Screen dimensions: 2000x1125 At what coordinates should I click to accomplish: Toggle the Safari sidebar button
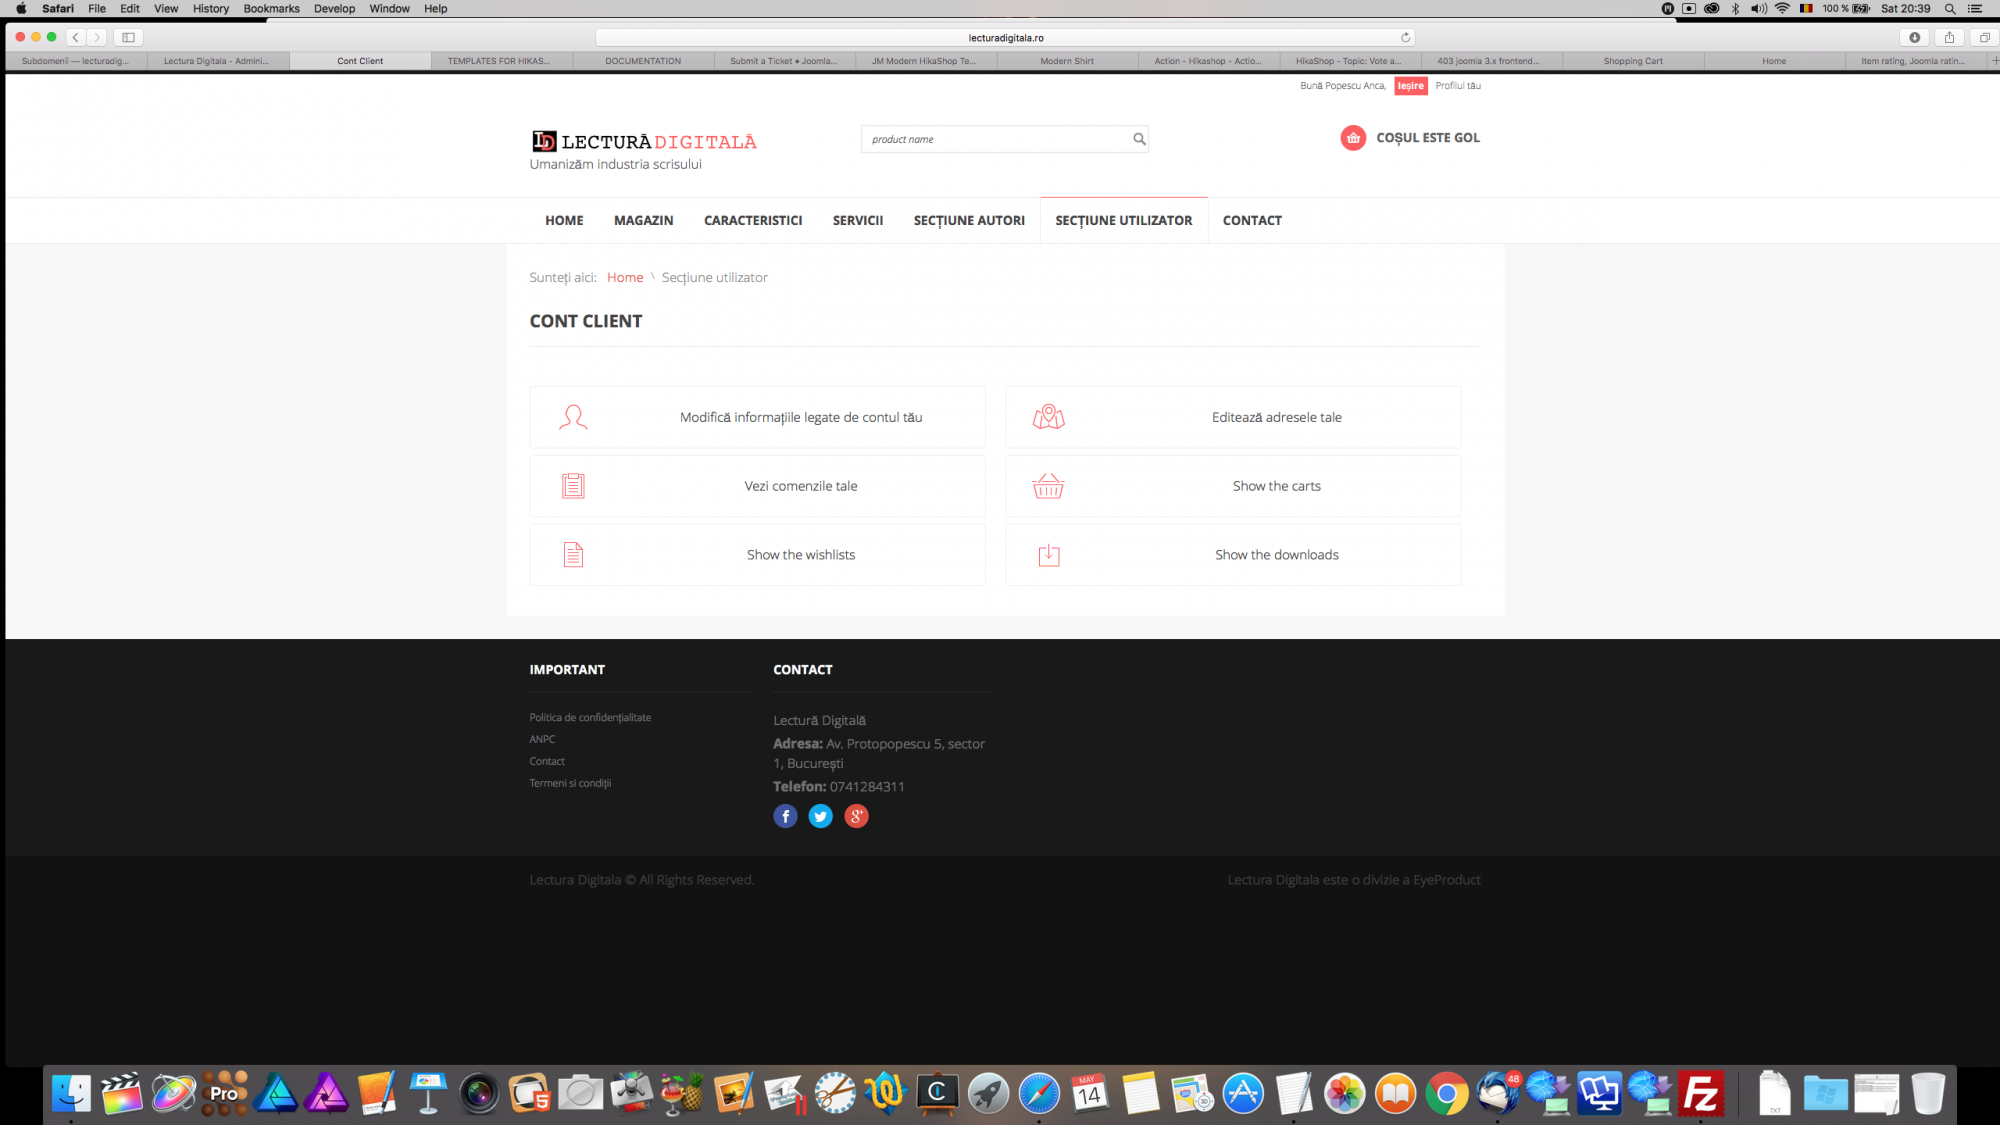point(128,38)
